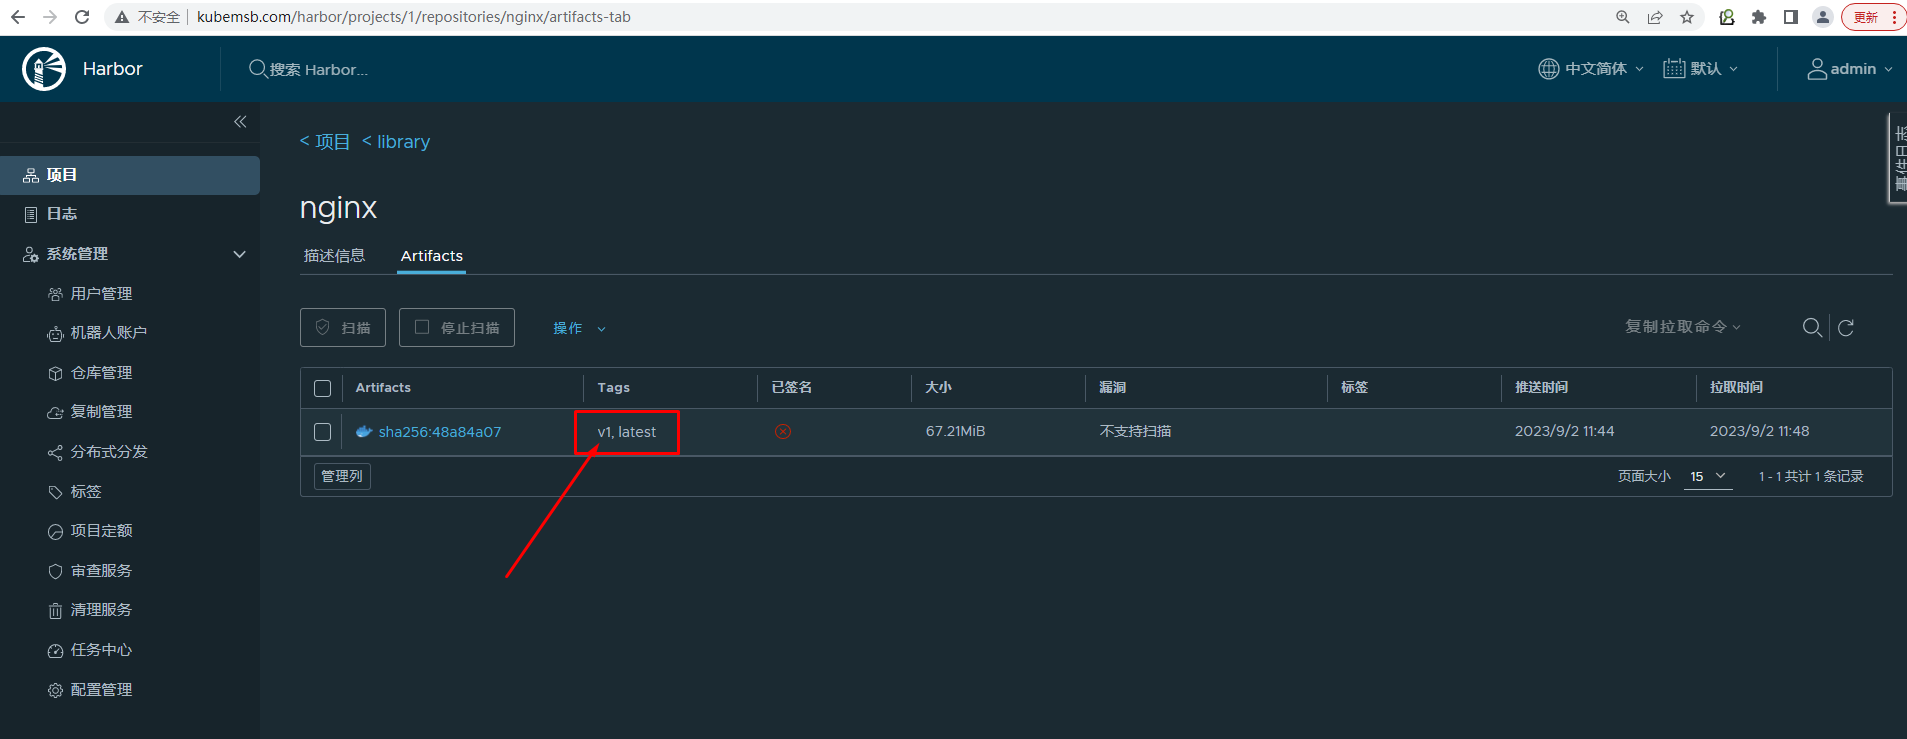
Task: Click browser 更新 update button
Action: click(1873, 17)
